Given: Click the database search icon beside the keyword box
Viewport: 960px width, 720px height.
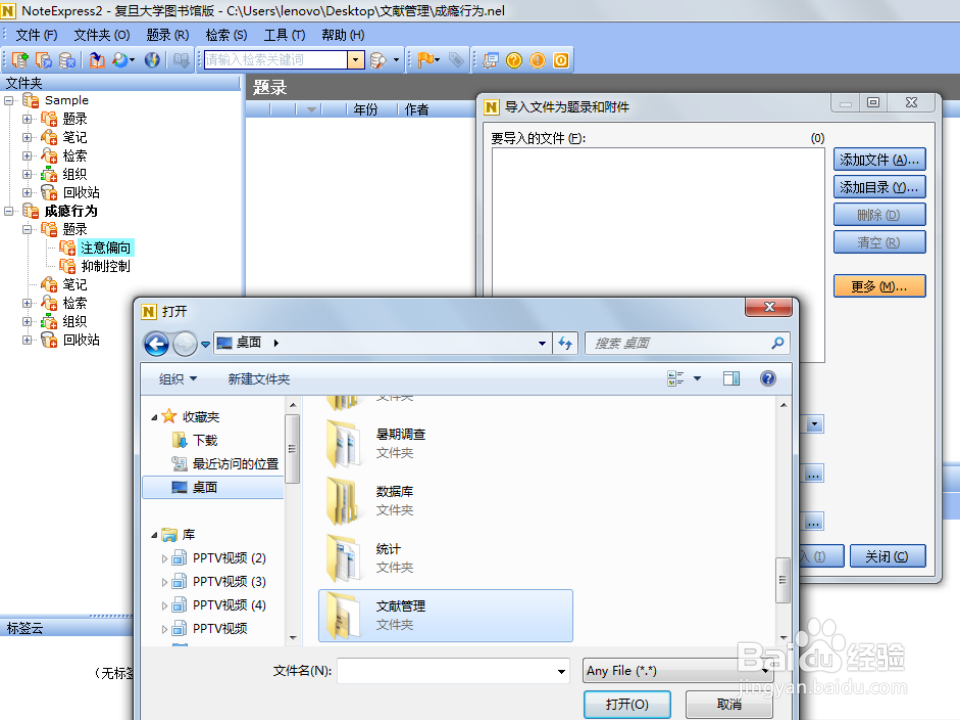Looking at the screenshot, I should click(378, 60).
